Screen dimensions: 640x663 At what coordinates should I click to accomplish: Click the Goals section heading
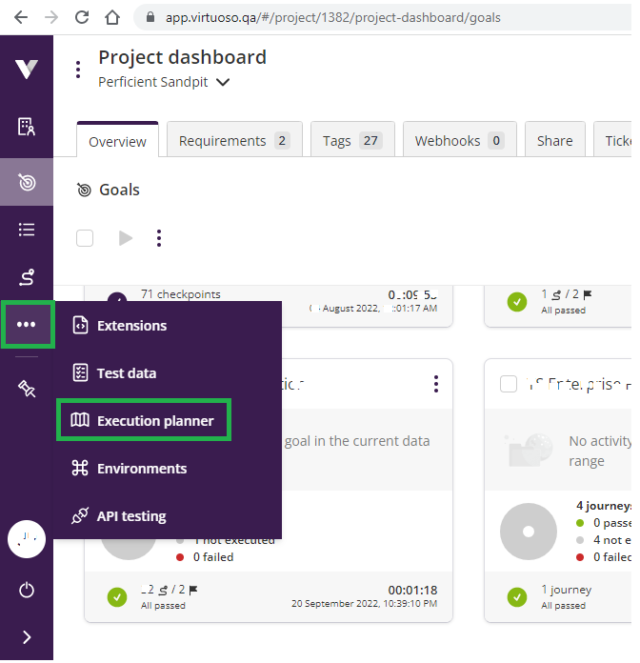[119, 190]
